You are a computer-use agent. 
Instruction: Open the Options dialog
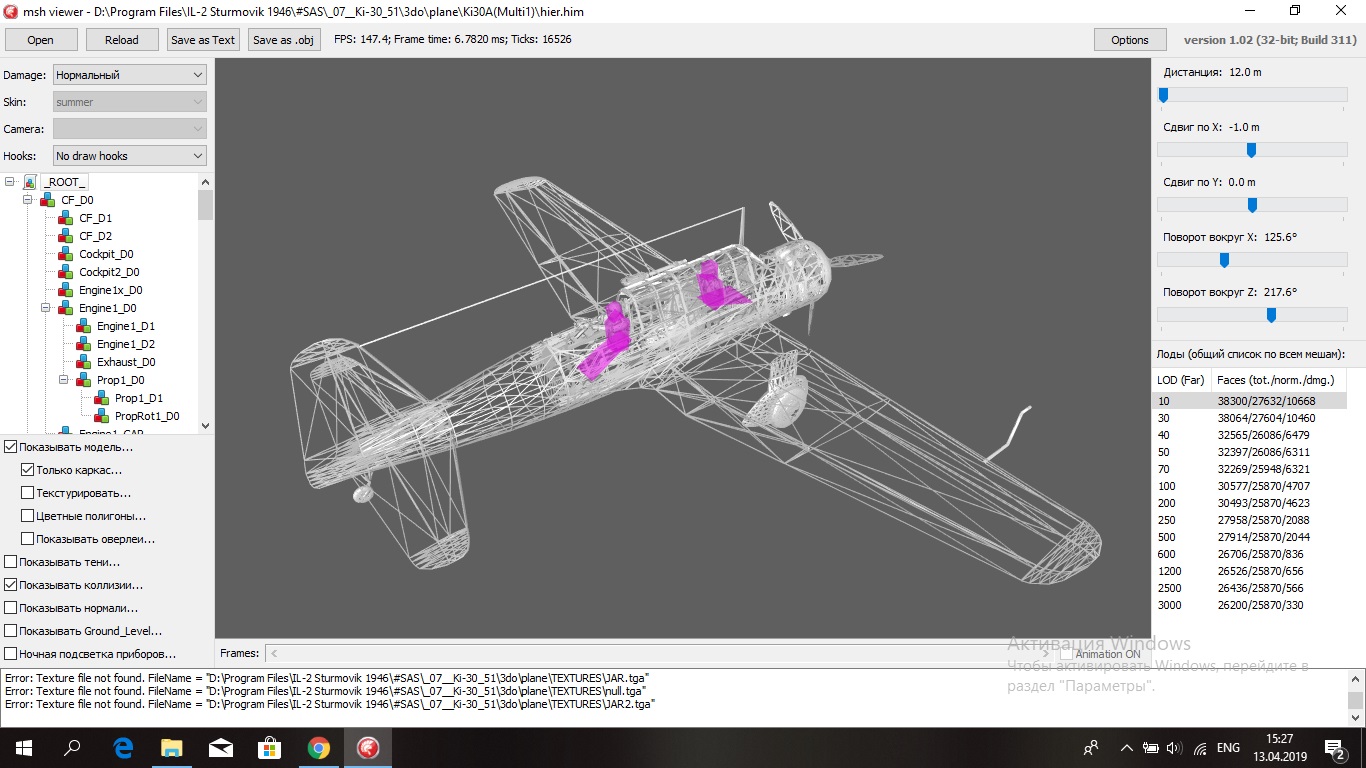click(x=1130, y=40)
